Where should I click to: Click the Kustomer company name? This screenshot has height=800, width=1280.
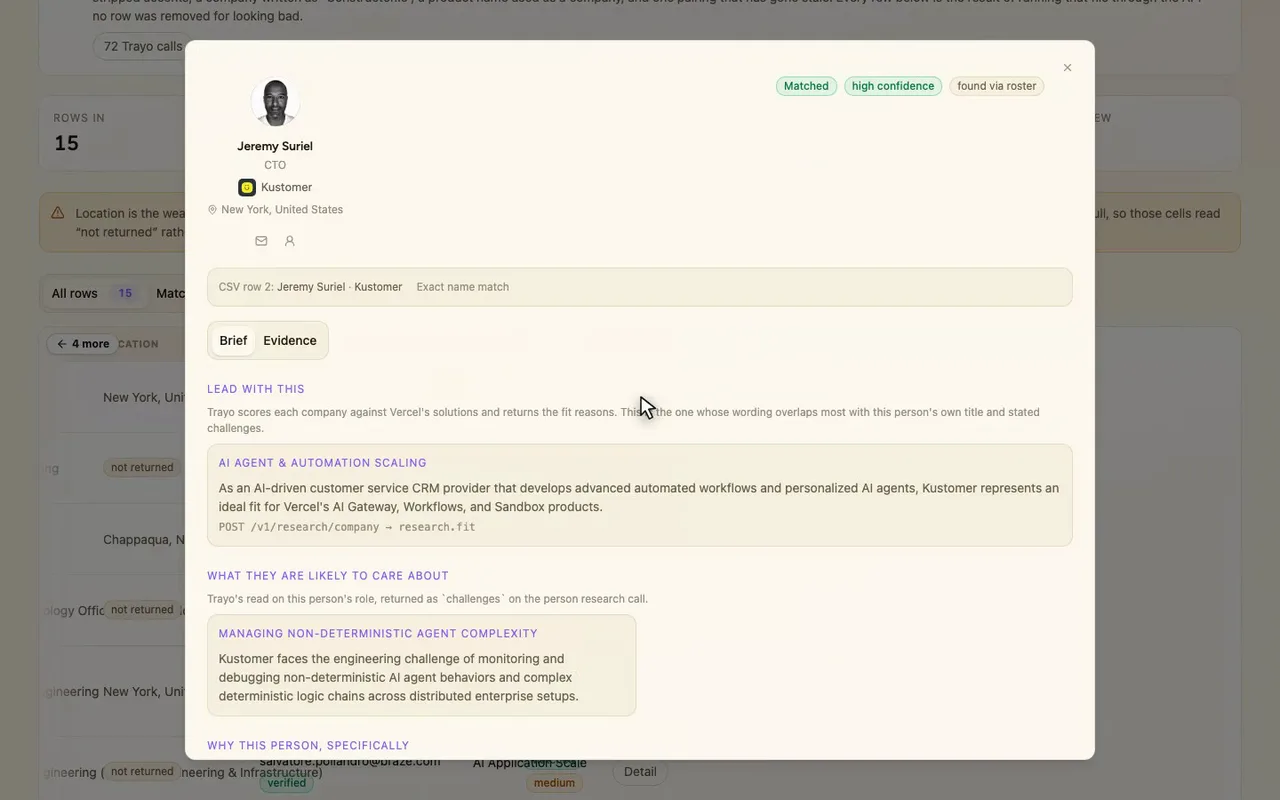click(x=286, y=187)
